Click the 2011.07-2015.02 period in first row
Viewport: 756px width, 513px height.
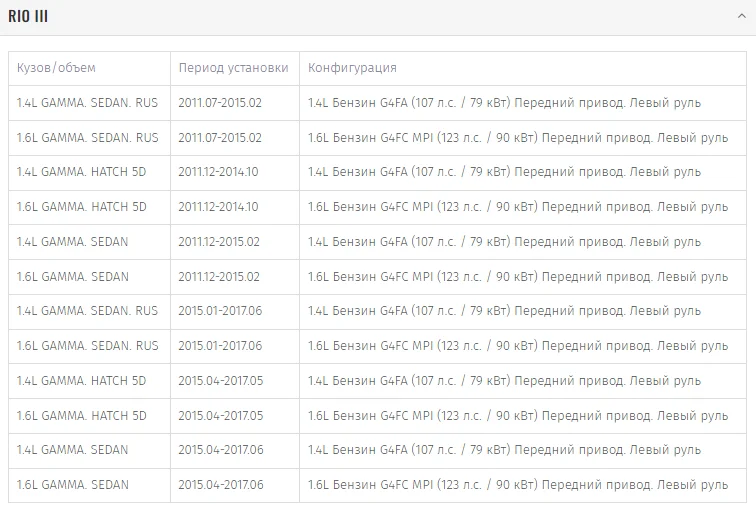220,103
